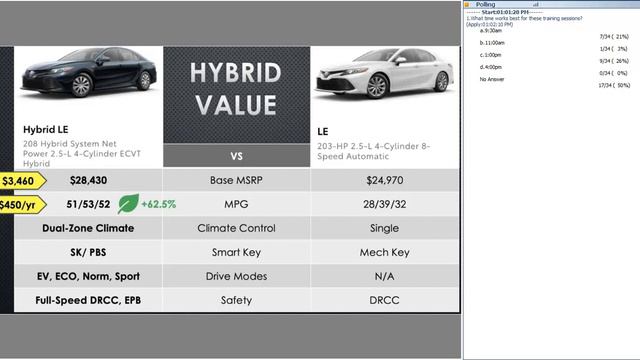
Task: Click the VS label below the title
Action: (x=236, y=156)
